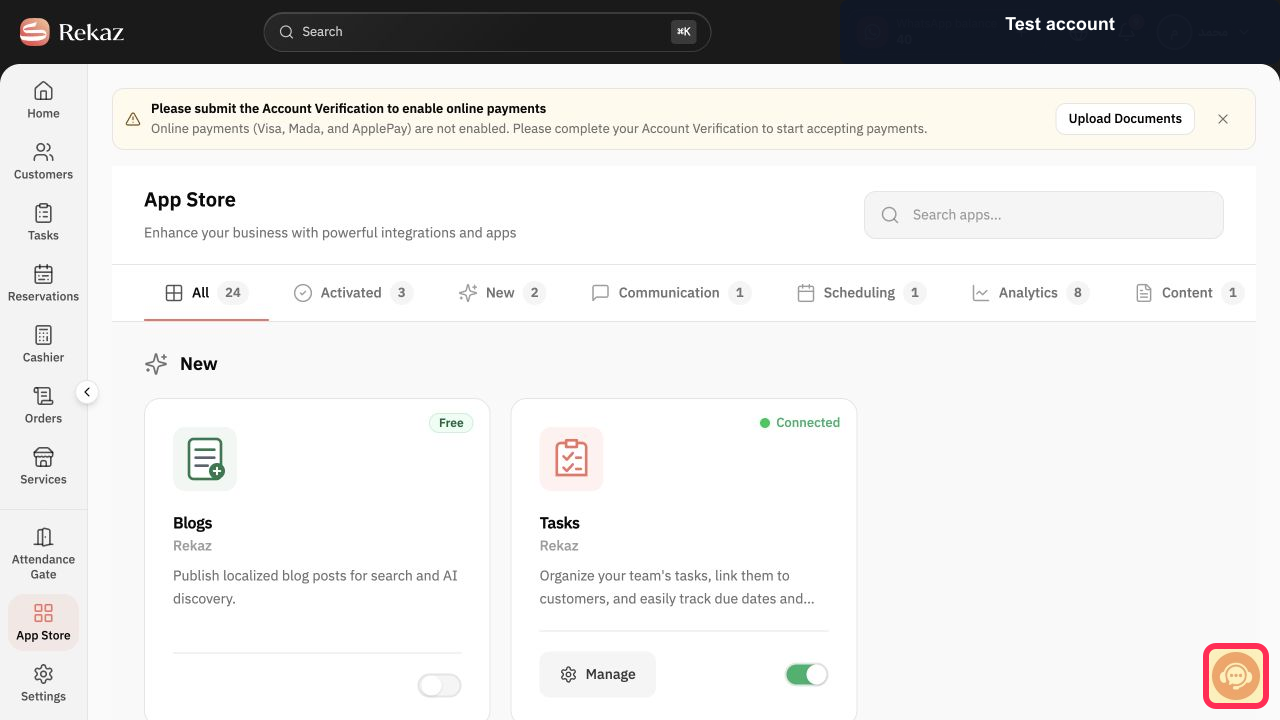Dismiss the account verification banner

click(x=1223, y=118)
